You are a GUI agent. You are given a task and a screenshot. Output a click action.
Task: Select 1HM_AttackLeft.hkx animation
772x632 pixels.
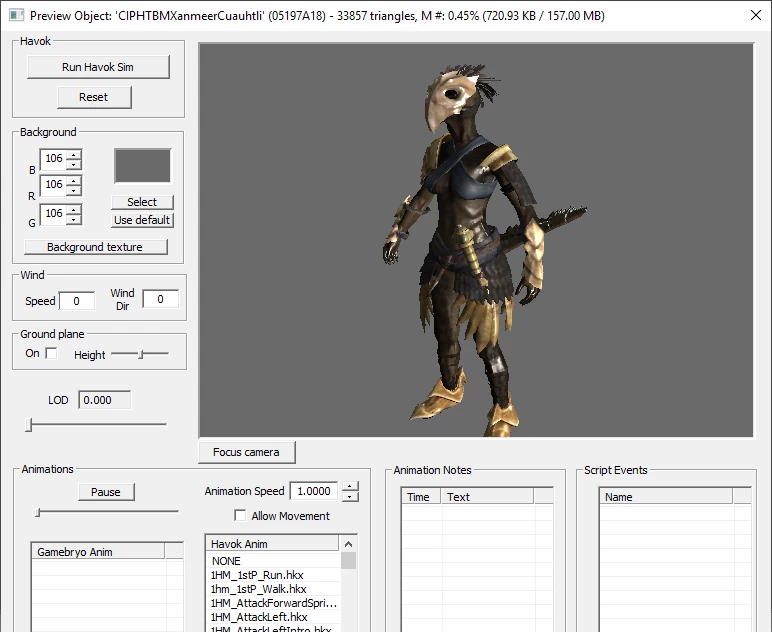click(x=273, y=617)
